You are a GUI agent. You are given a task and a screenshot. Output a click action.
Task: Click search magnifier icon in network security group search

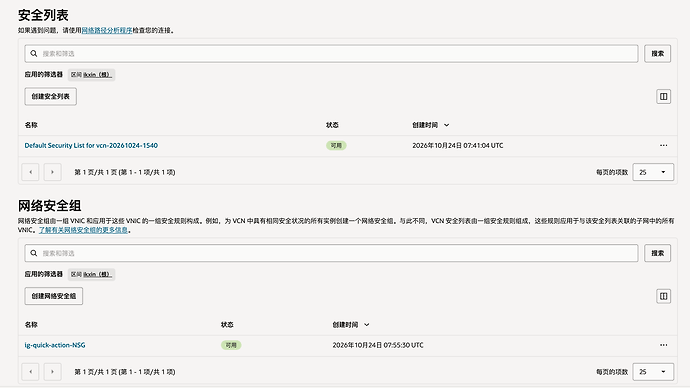tap(34, 253)
